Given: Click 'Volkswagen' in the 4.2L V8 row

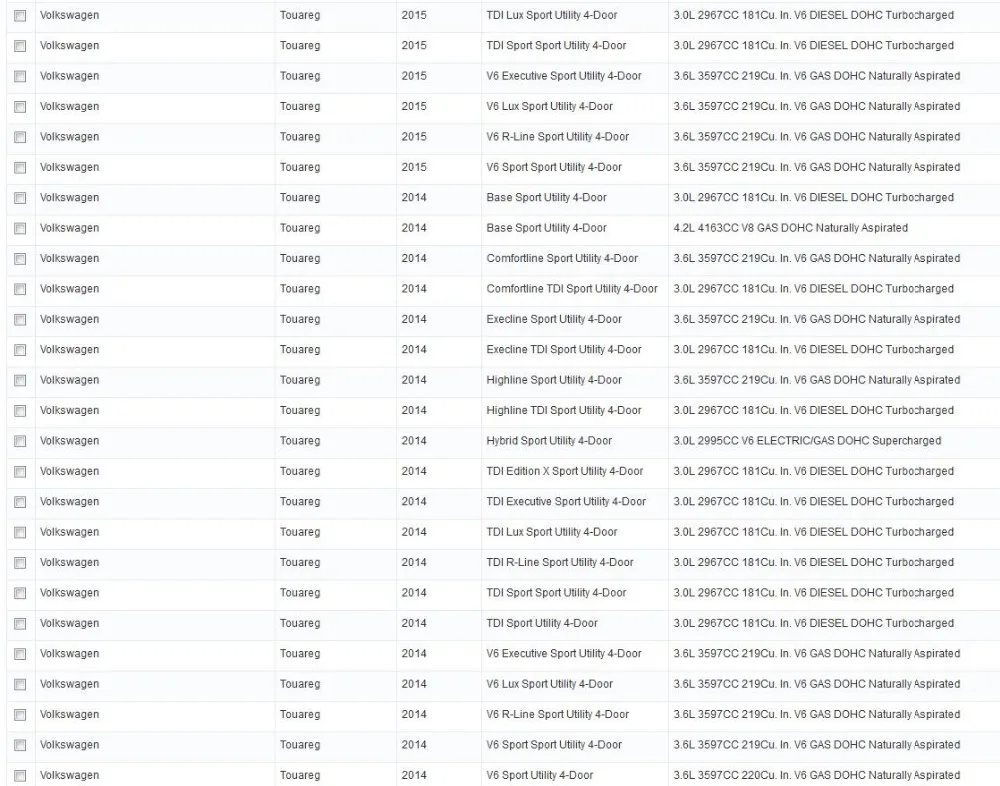Looking at the screenshot, I should (70, 228).
